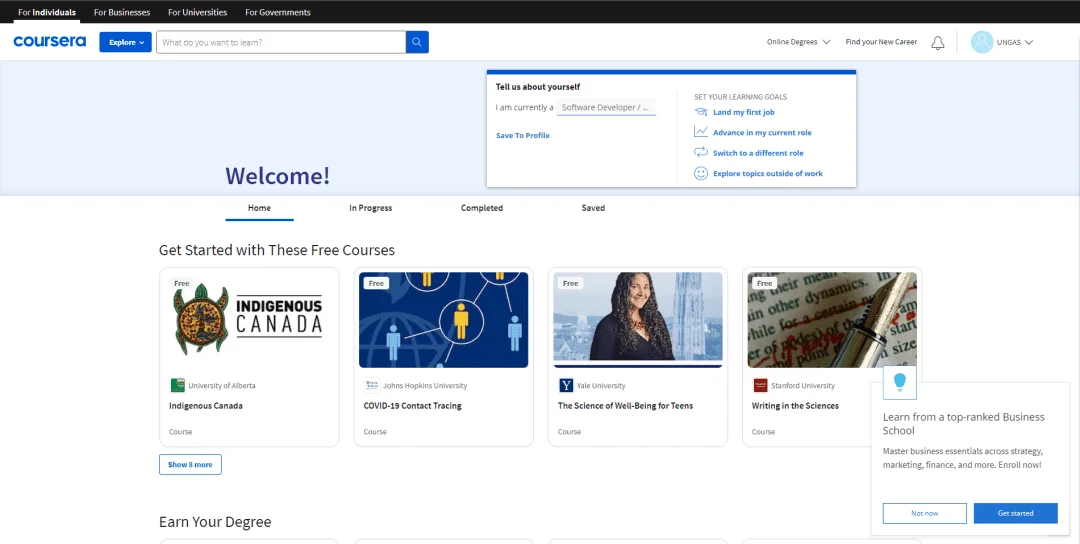Open the UNGAS account dropdown arrow
The width and height of the screenshot is (1080, 544).
point(1028,43)
